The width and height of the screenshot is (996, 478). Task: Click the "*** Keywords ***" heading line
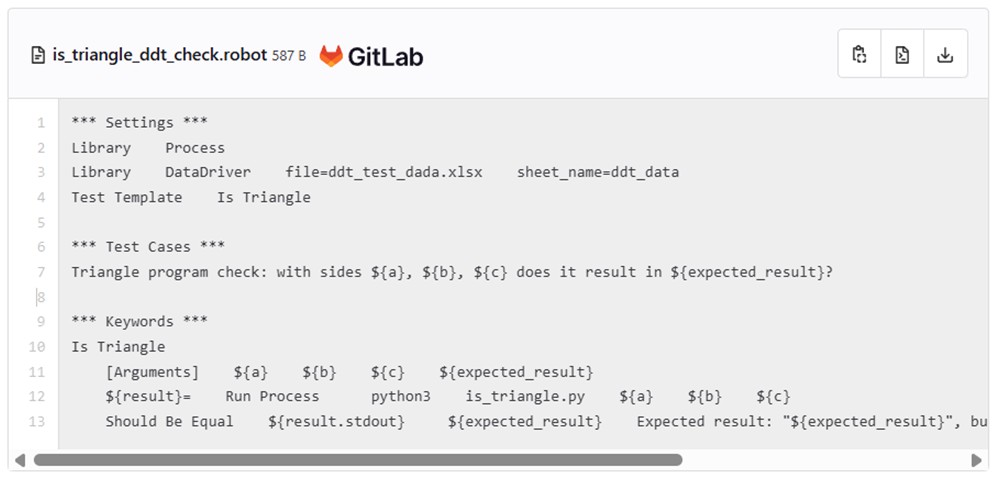click(139, 322)
